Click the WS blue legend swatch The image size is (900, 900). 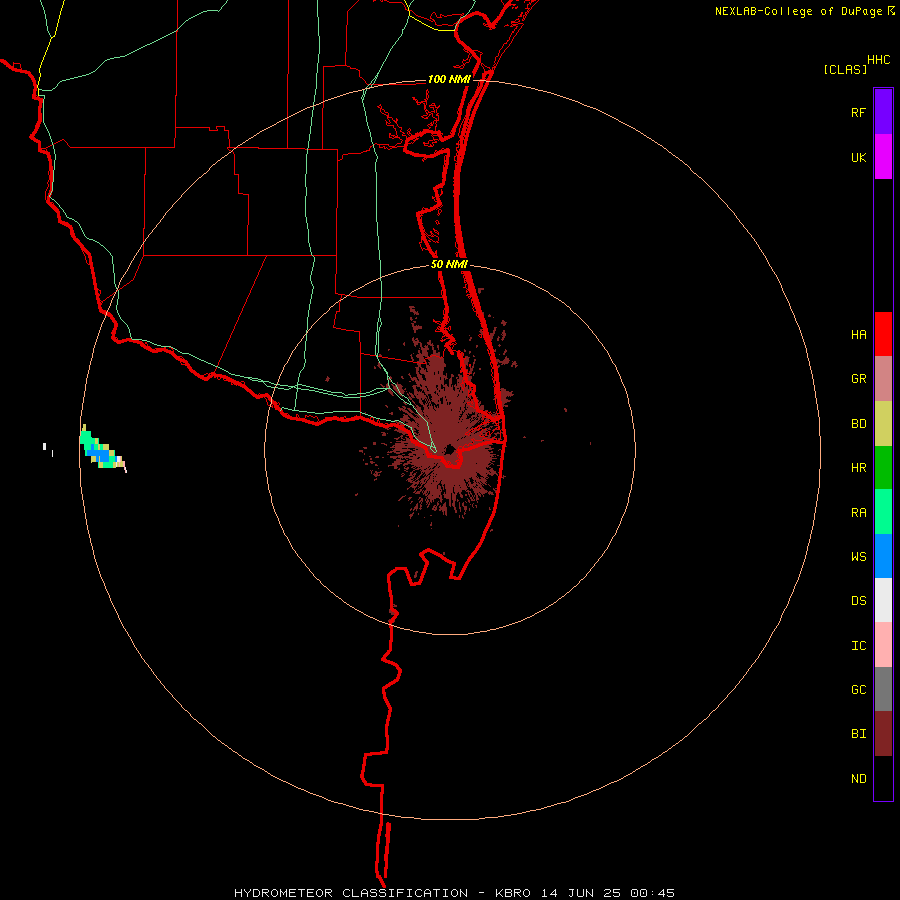[x=883, y=556]
